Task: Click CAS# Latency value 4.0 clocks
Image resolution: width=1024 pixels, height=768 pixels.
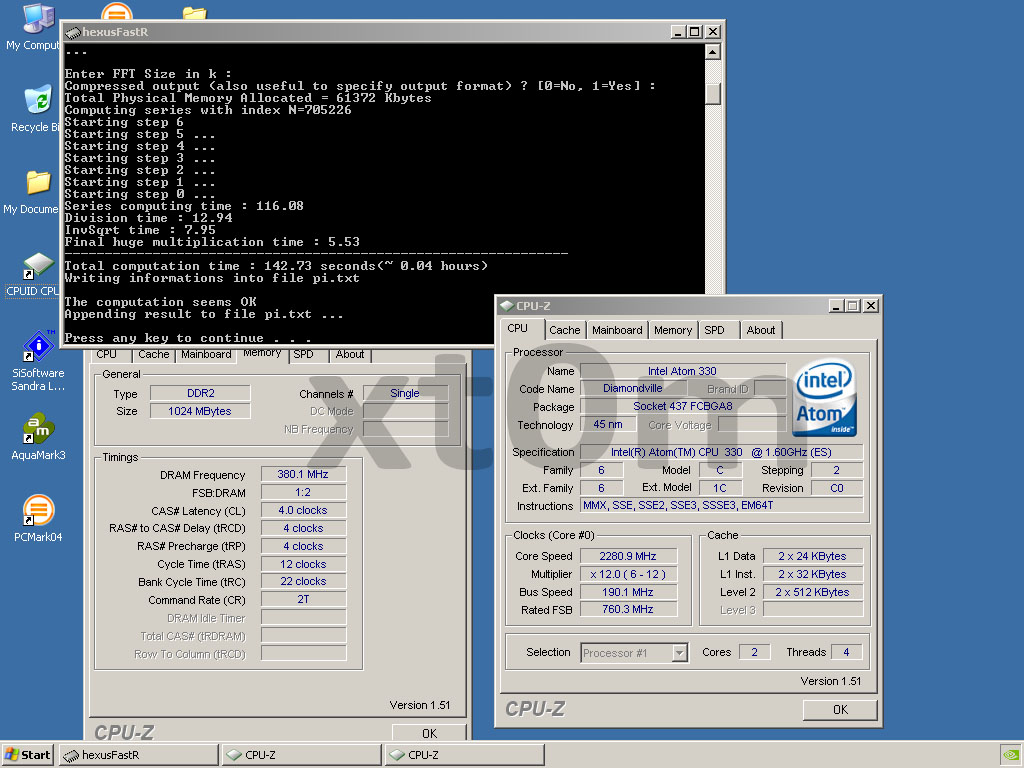Action: click(303, 511)
